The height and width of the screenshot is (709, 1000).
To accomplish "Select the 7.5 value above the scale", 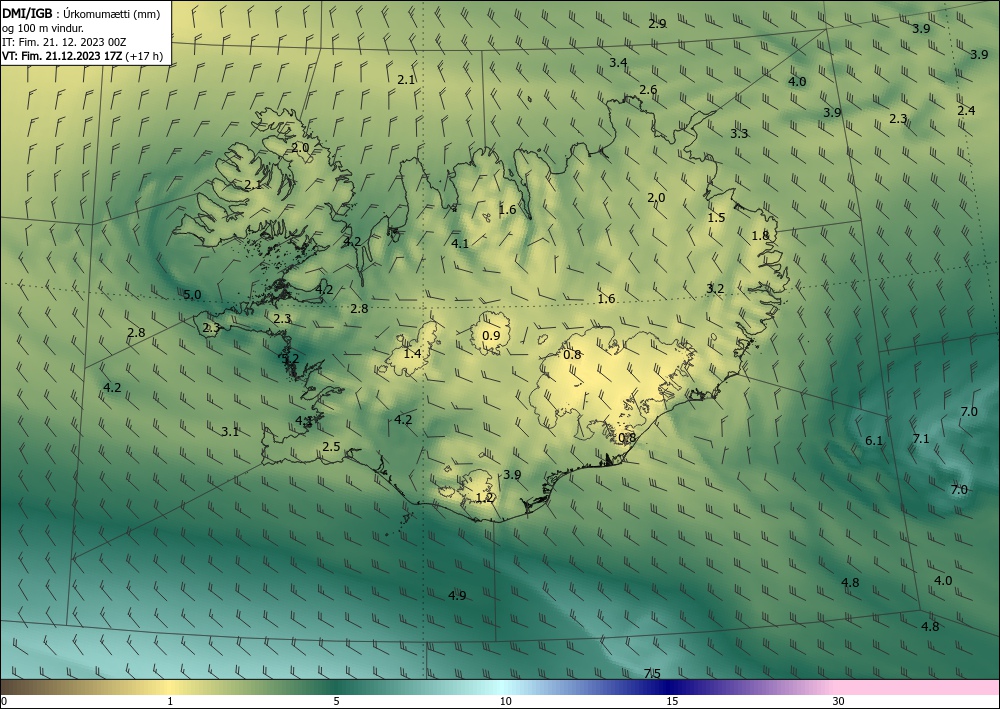I will coord(652,673).
